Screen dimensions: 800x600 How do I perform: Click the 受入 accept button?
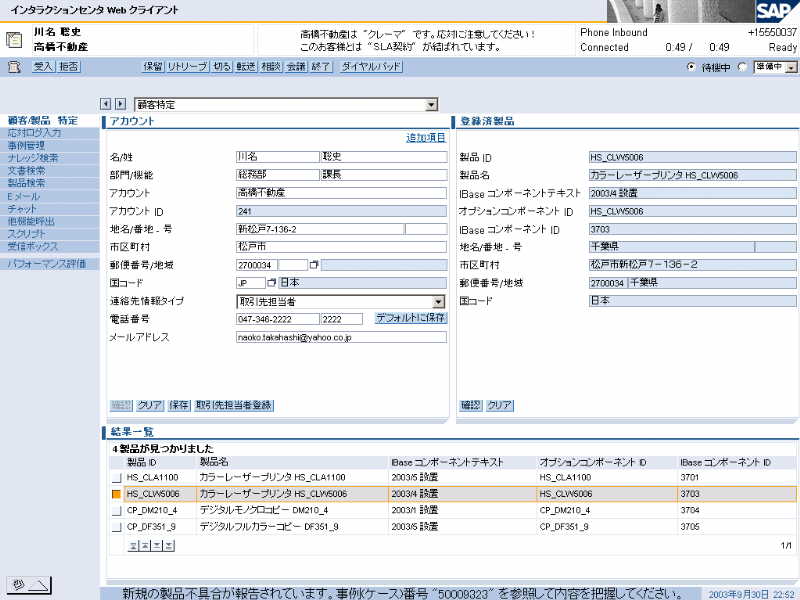click(43, 66)
